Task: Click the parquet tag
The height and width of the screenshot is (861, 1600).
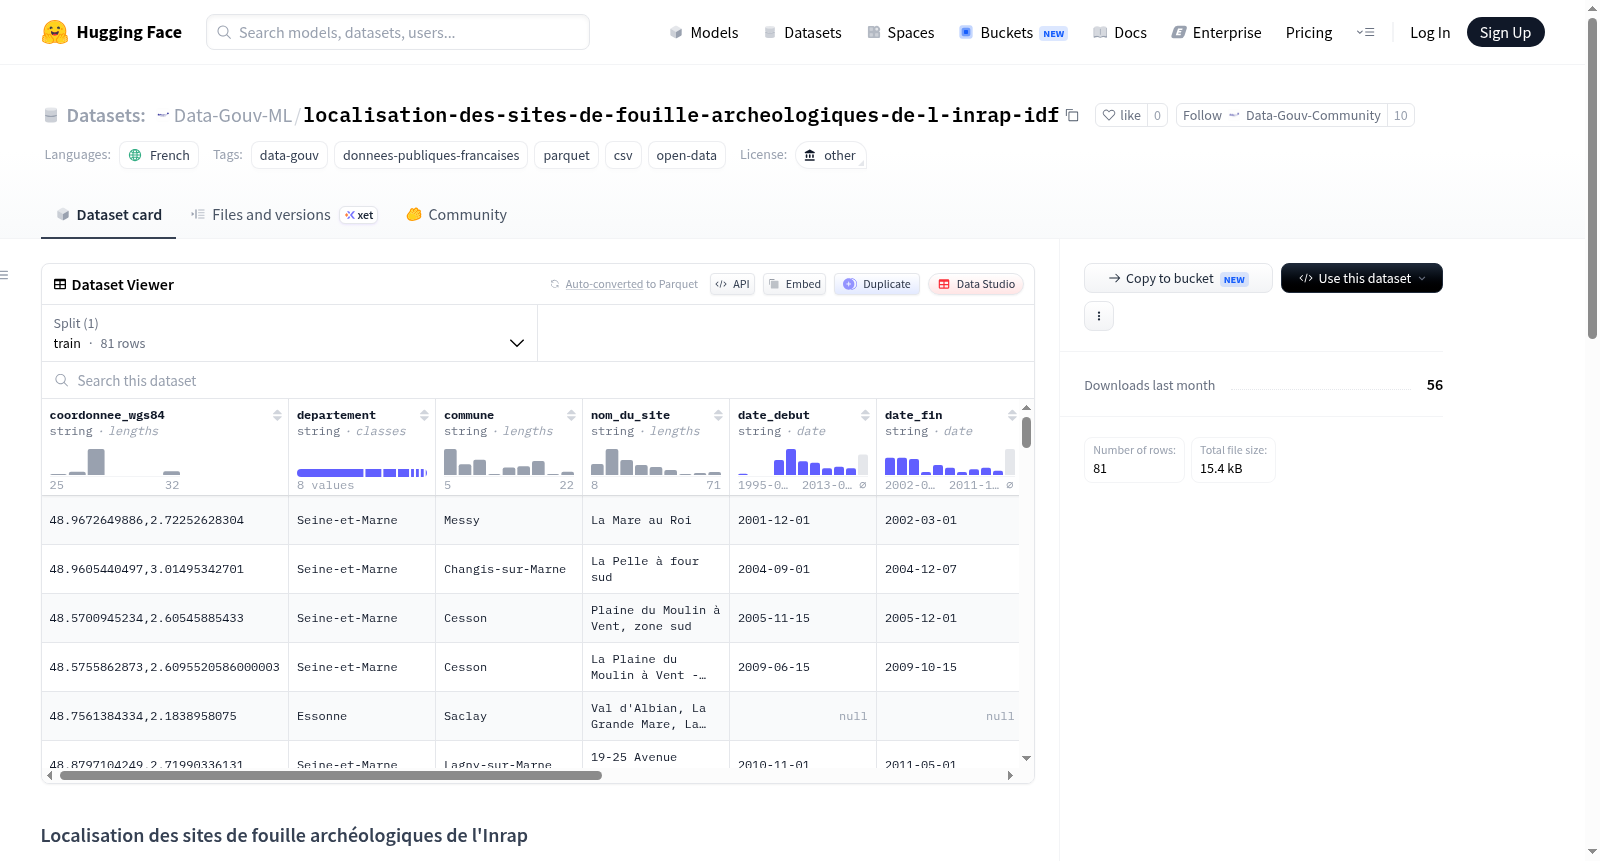Action: point(566,155)
